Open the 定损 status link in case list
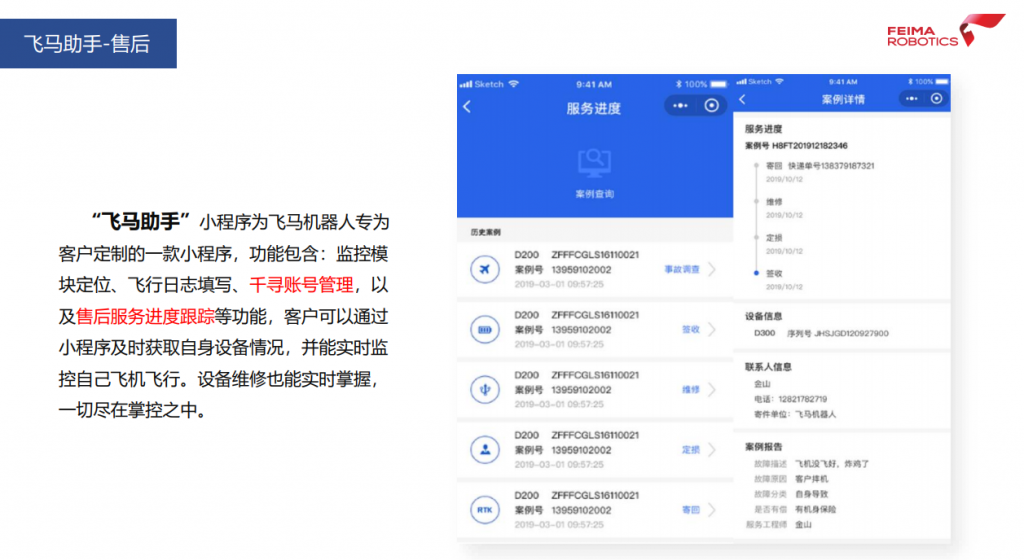The image size is (1024, 560). pos(691,450)
